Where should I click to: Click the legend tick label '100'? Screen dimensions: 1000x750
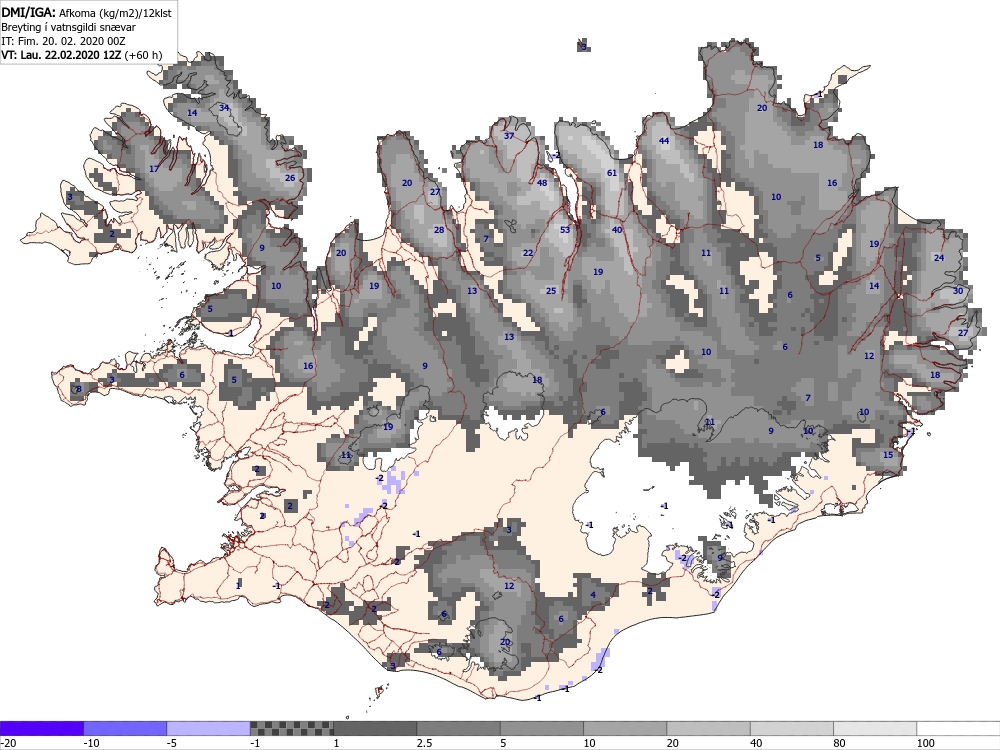pyautogui.click(x=925, y=744)
